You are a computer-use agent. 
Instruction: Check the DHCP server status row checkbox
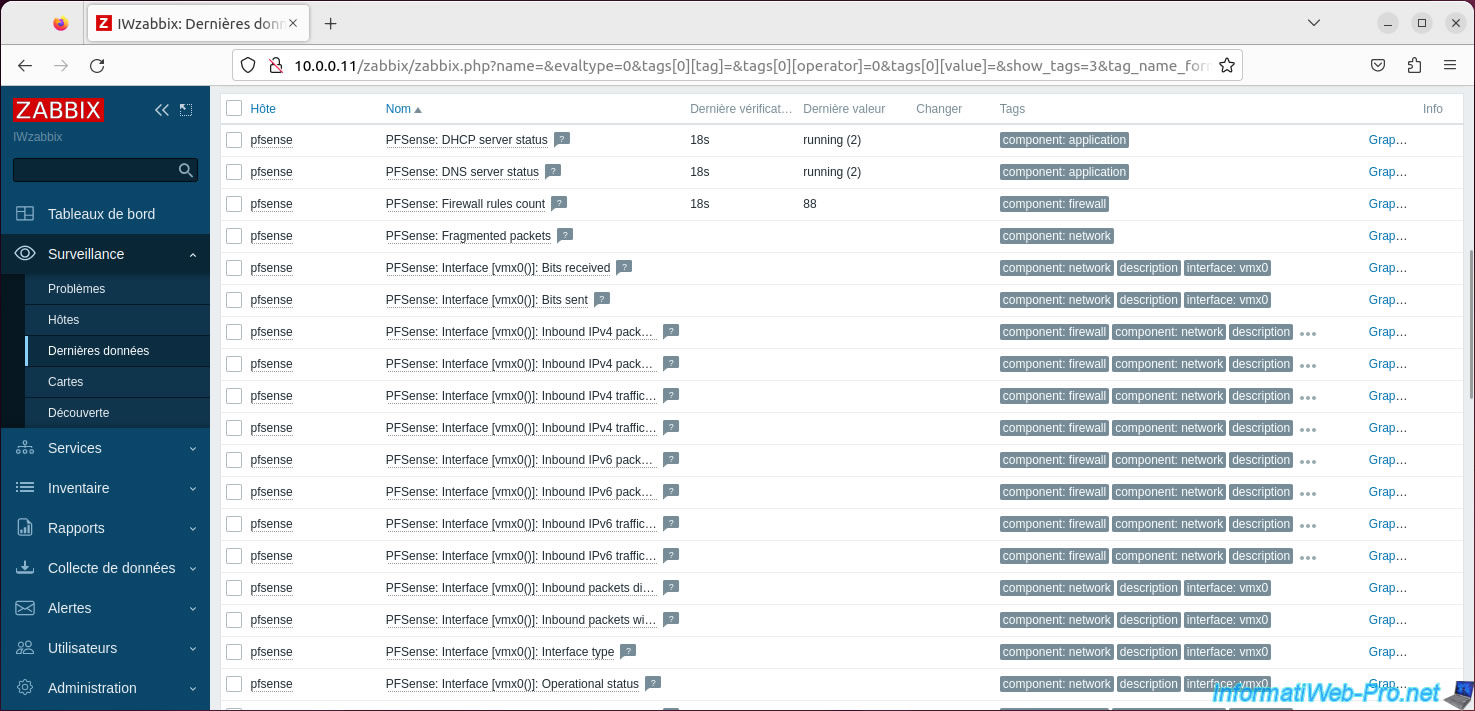[234, 140]
